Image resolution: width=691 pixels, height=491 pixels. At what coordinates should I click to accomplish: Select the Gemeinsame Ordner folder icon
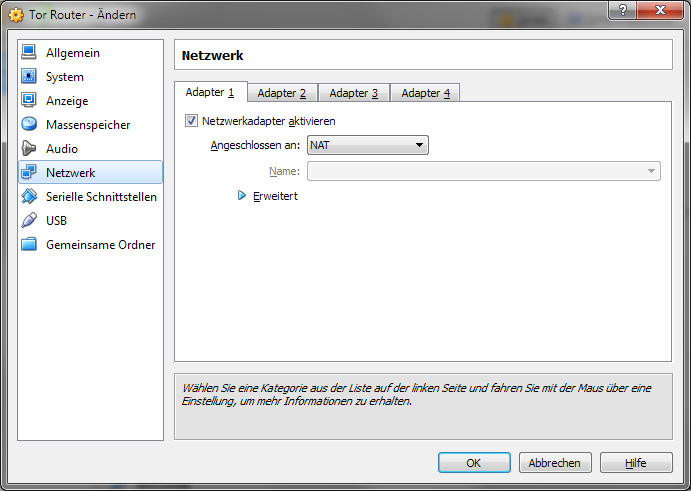pos(29,245)
